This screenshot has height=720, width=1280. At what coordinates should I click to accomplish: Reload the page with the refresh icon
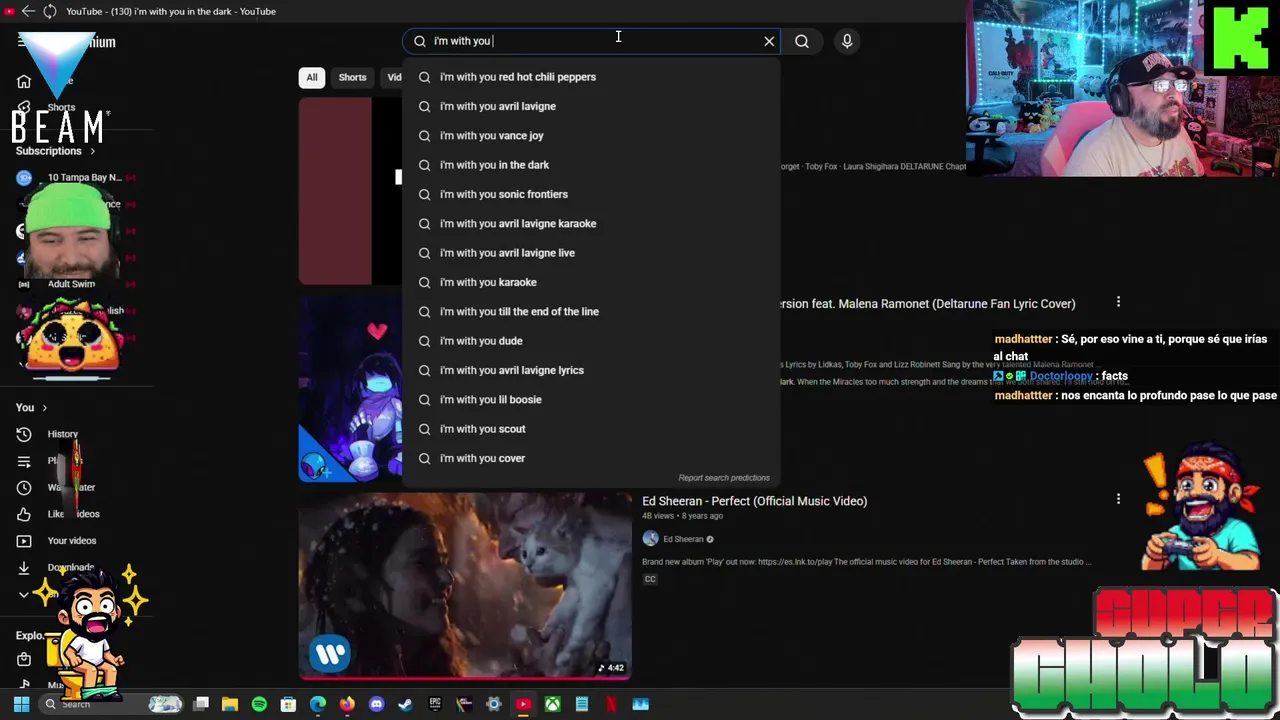(50, 11)
